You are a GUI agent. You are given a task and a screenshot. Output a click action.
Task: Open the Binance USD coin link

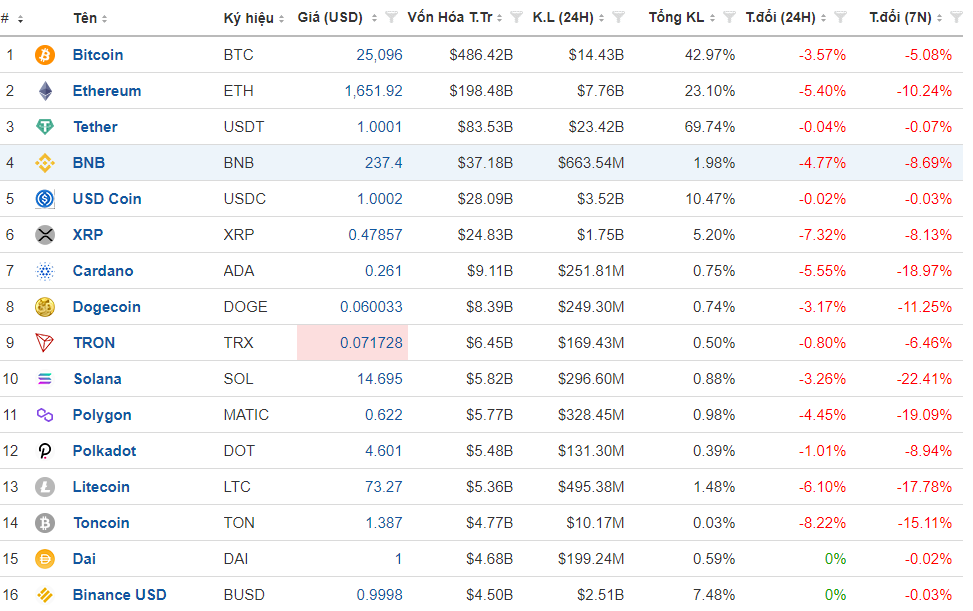click(x=119, y=595)
